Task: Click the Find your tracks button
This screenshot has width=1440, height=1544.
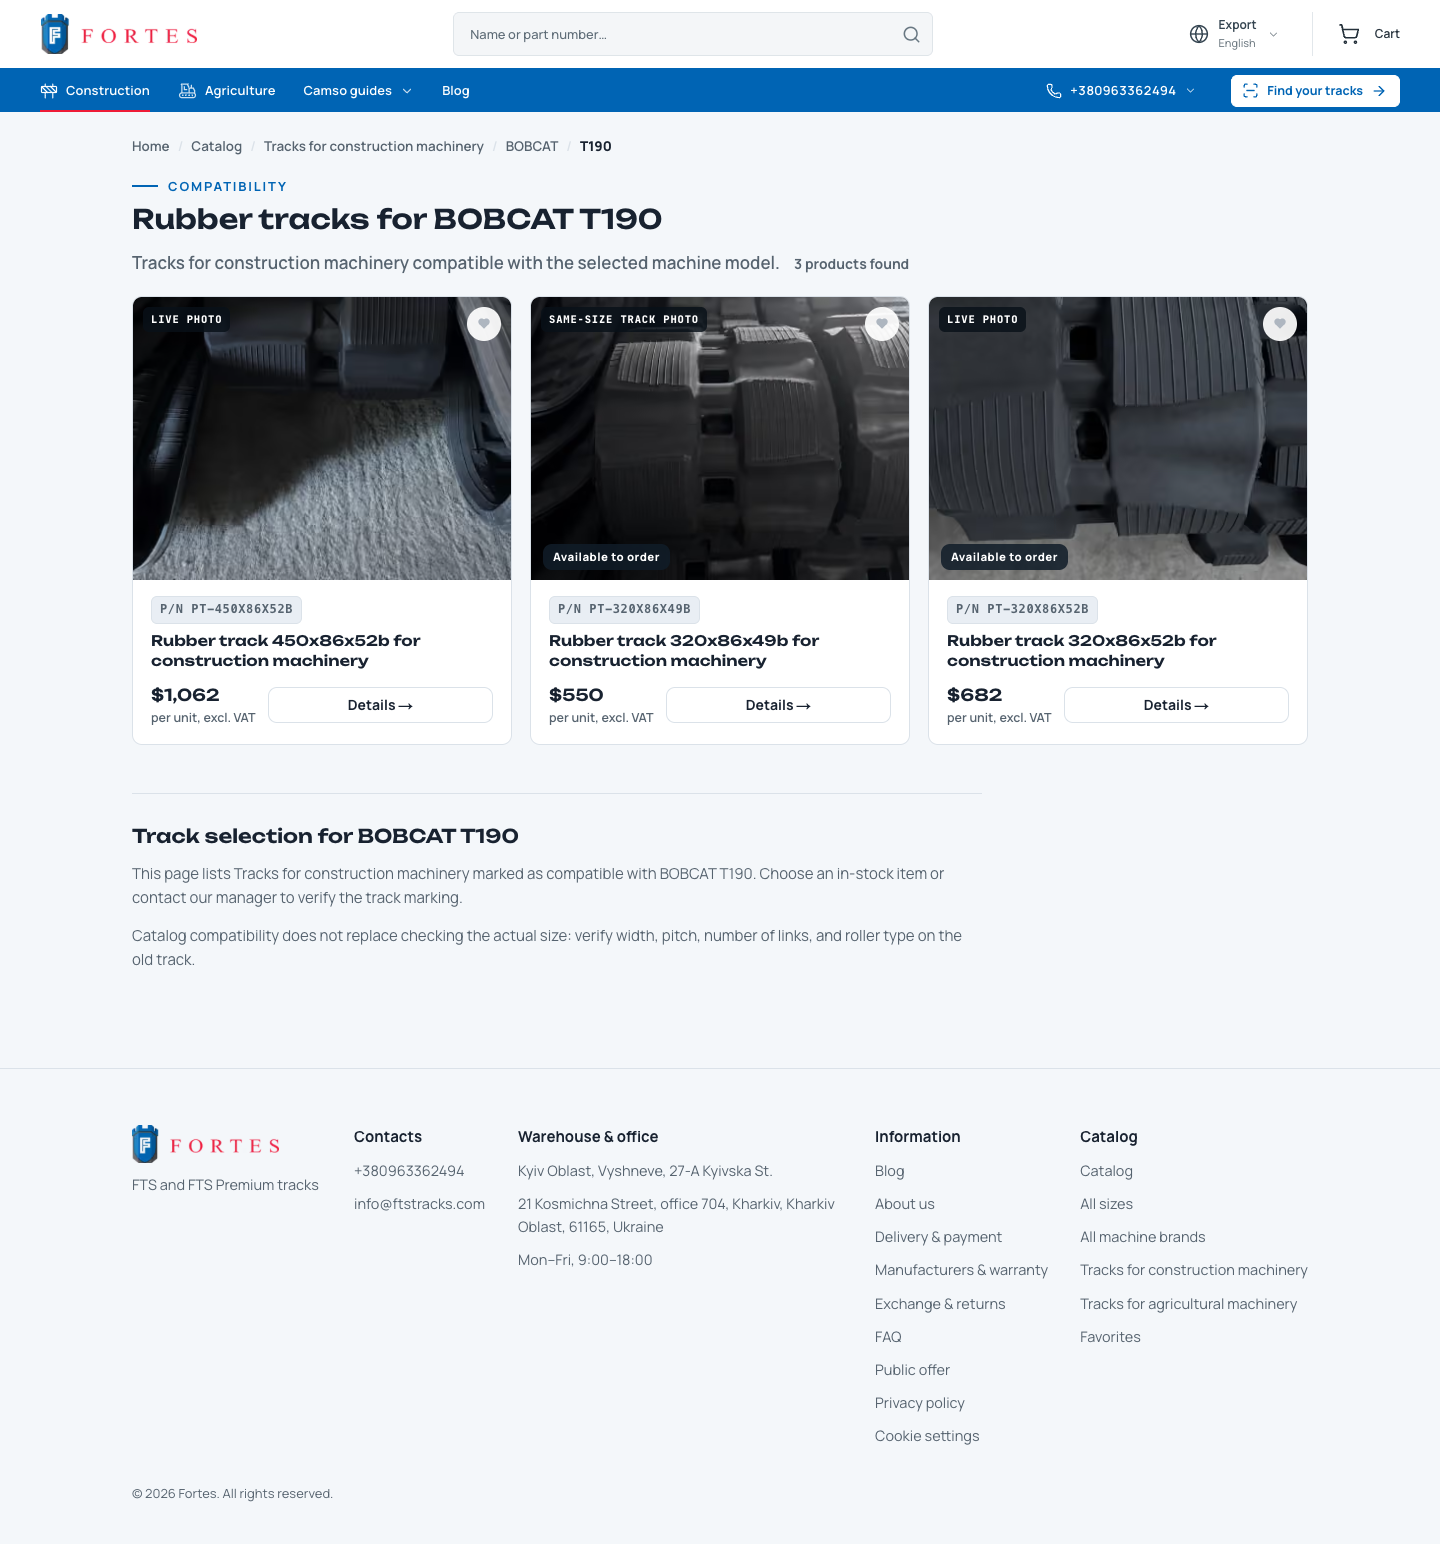Action: pos(1315,91)
